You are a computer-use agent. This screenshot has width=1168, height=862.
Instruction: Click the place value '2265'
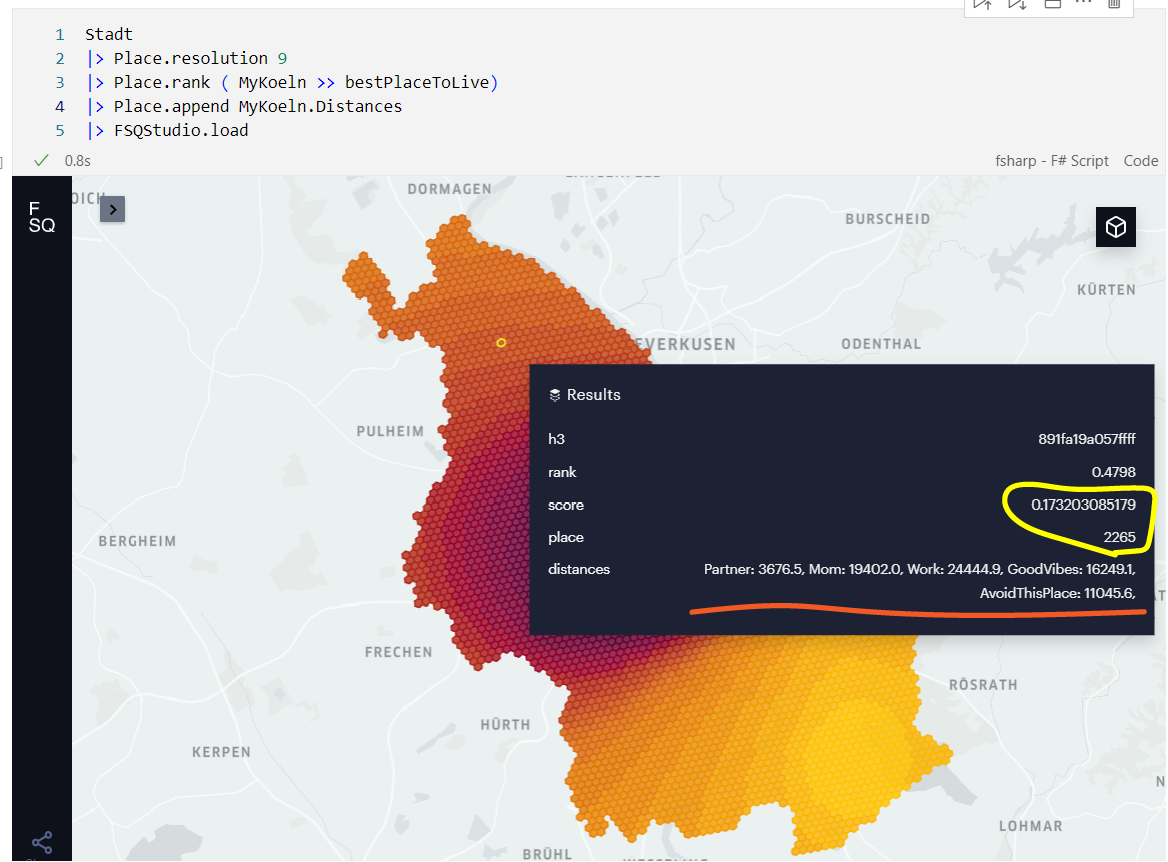coord(1120,537)
